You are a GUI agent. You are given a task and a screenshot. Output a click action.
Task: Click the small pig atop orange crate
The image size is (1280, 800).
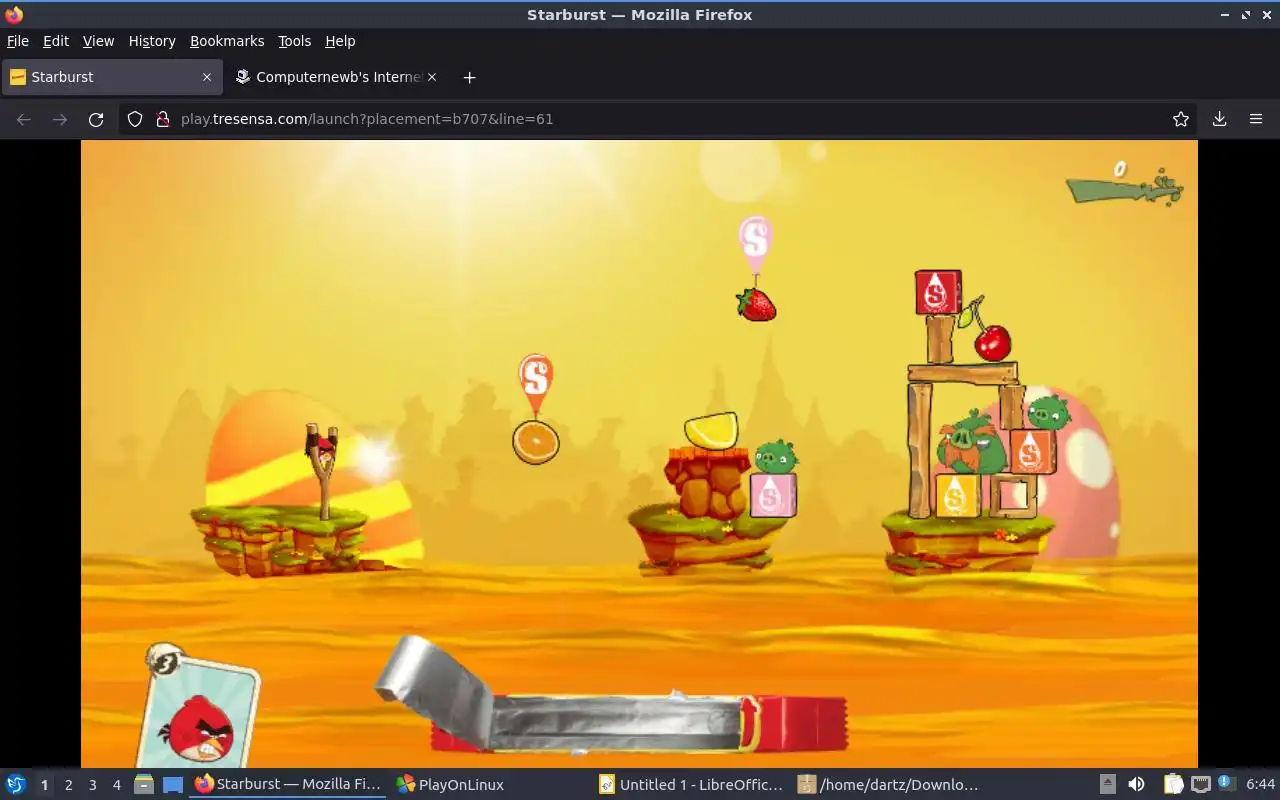(1048, 411)
